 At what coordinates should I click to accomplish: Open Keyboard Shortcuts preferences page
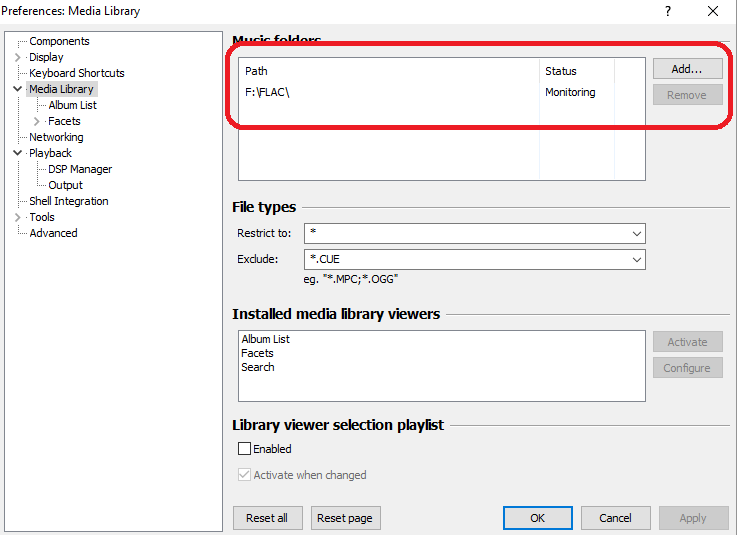pyautogui.click(x=77, y=73)
